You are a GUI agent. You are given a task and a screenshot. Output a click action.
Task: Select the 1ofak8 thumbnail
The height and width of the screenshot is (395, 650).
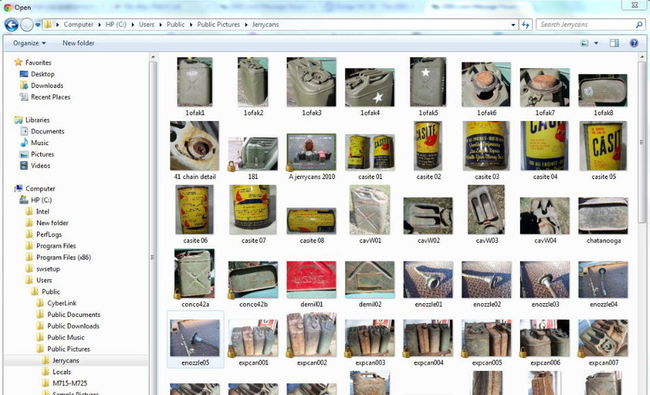603,90
